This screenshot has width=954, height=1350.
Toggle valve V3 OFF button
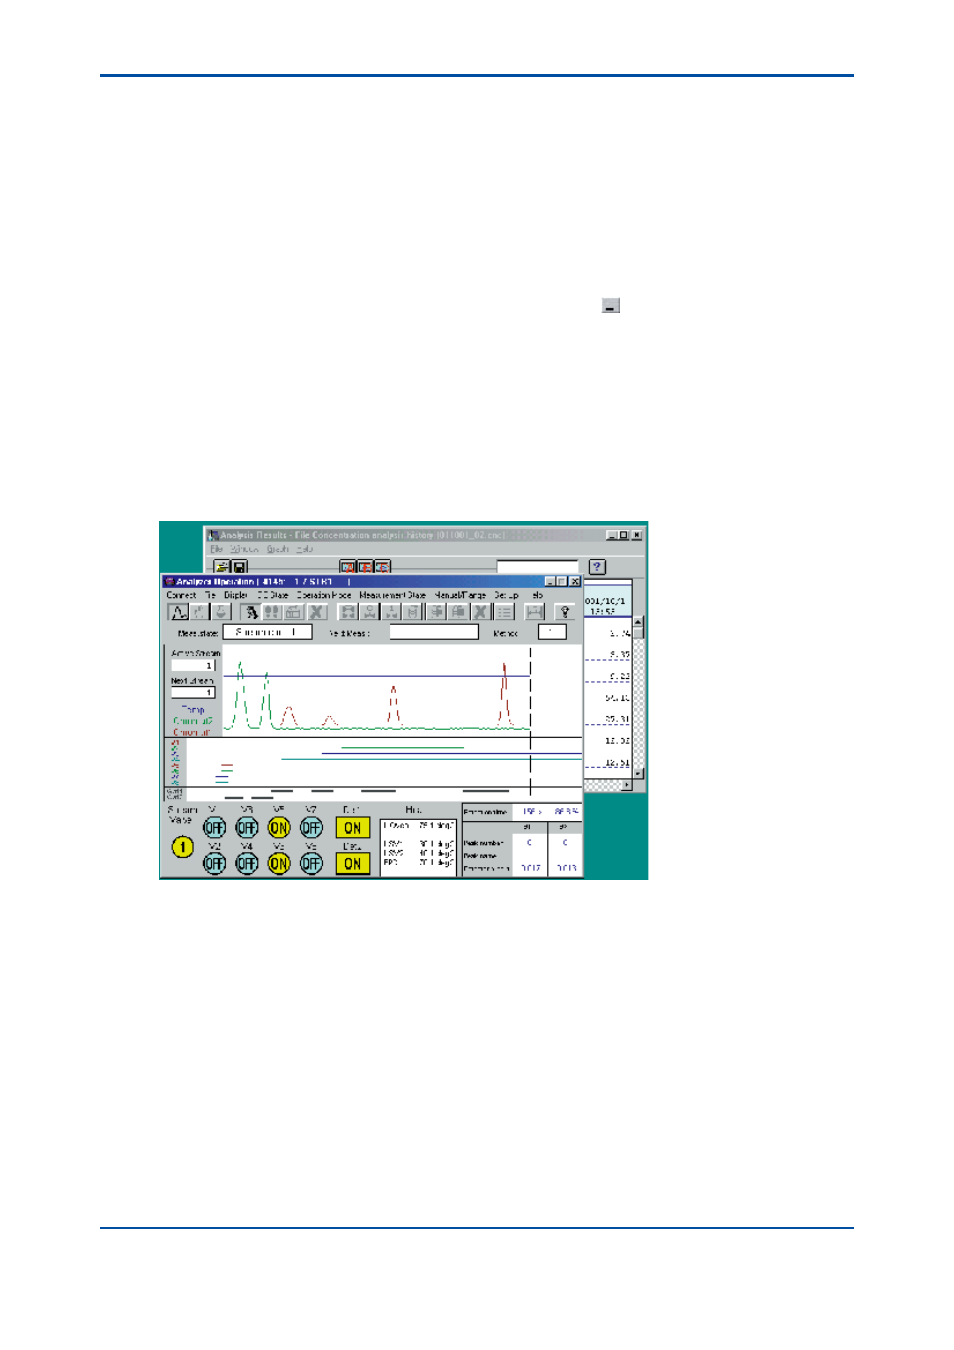246,828
